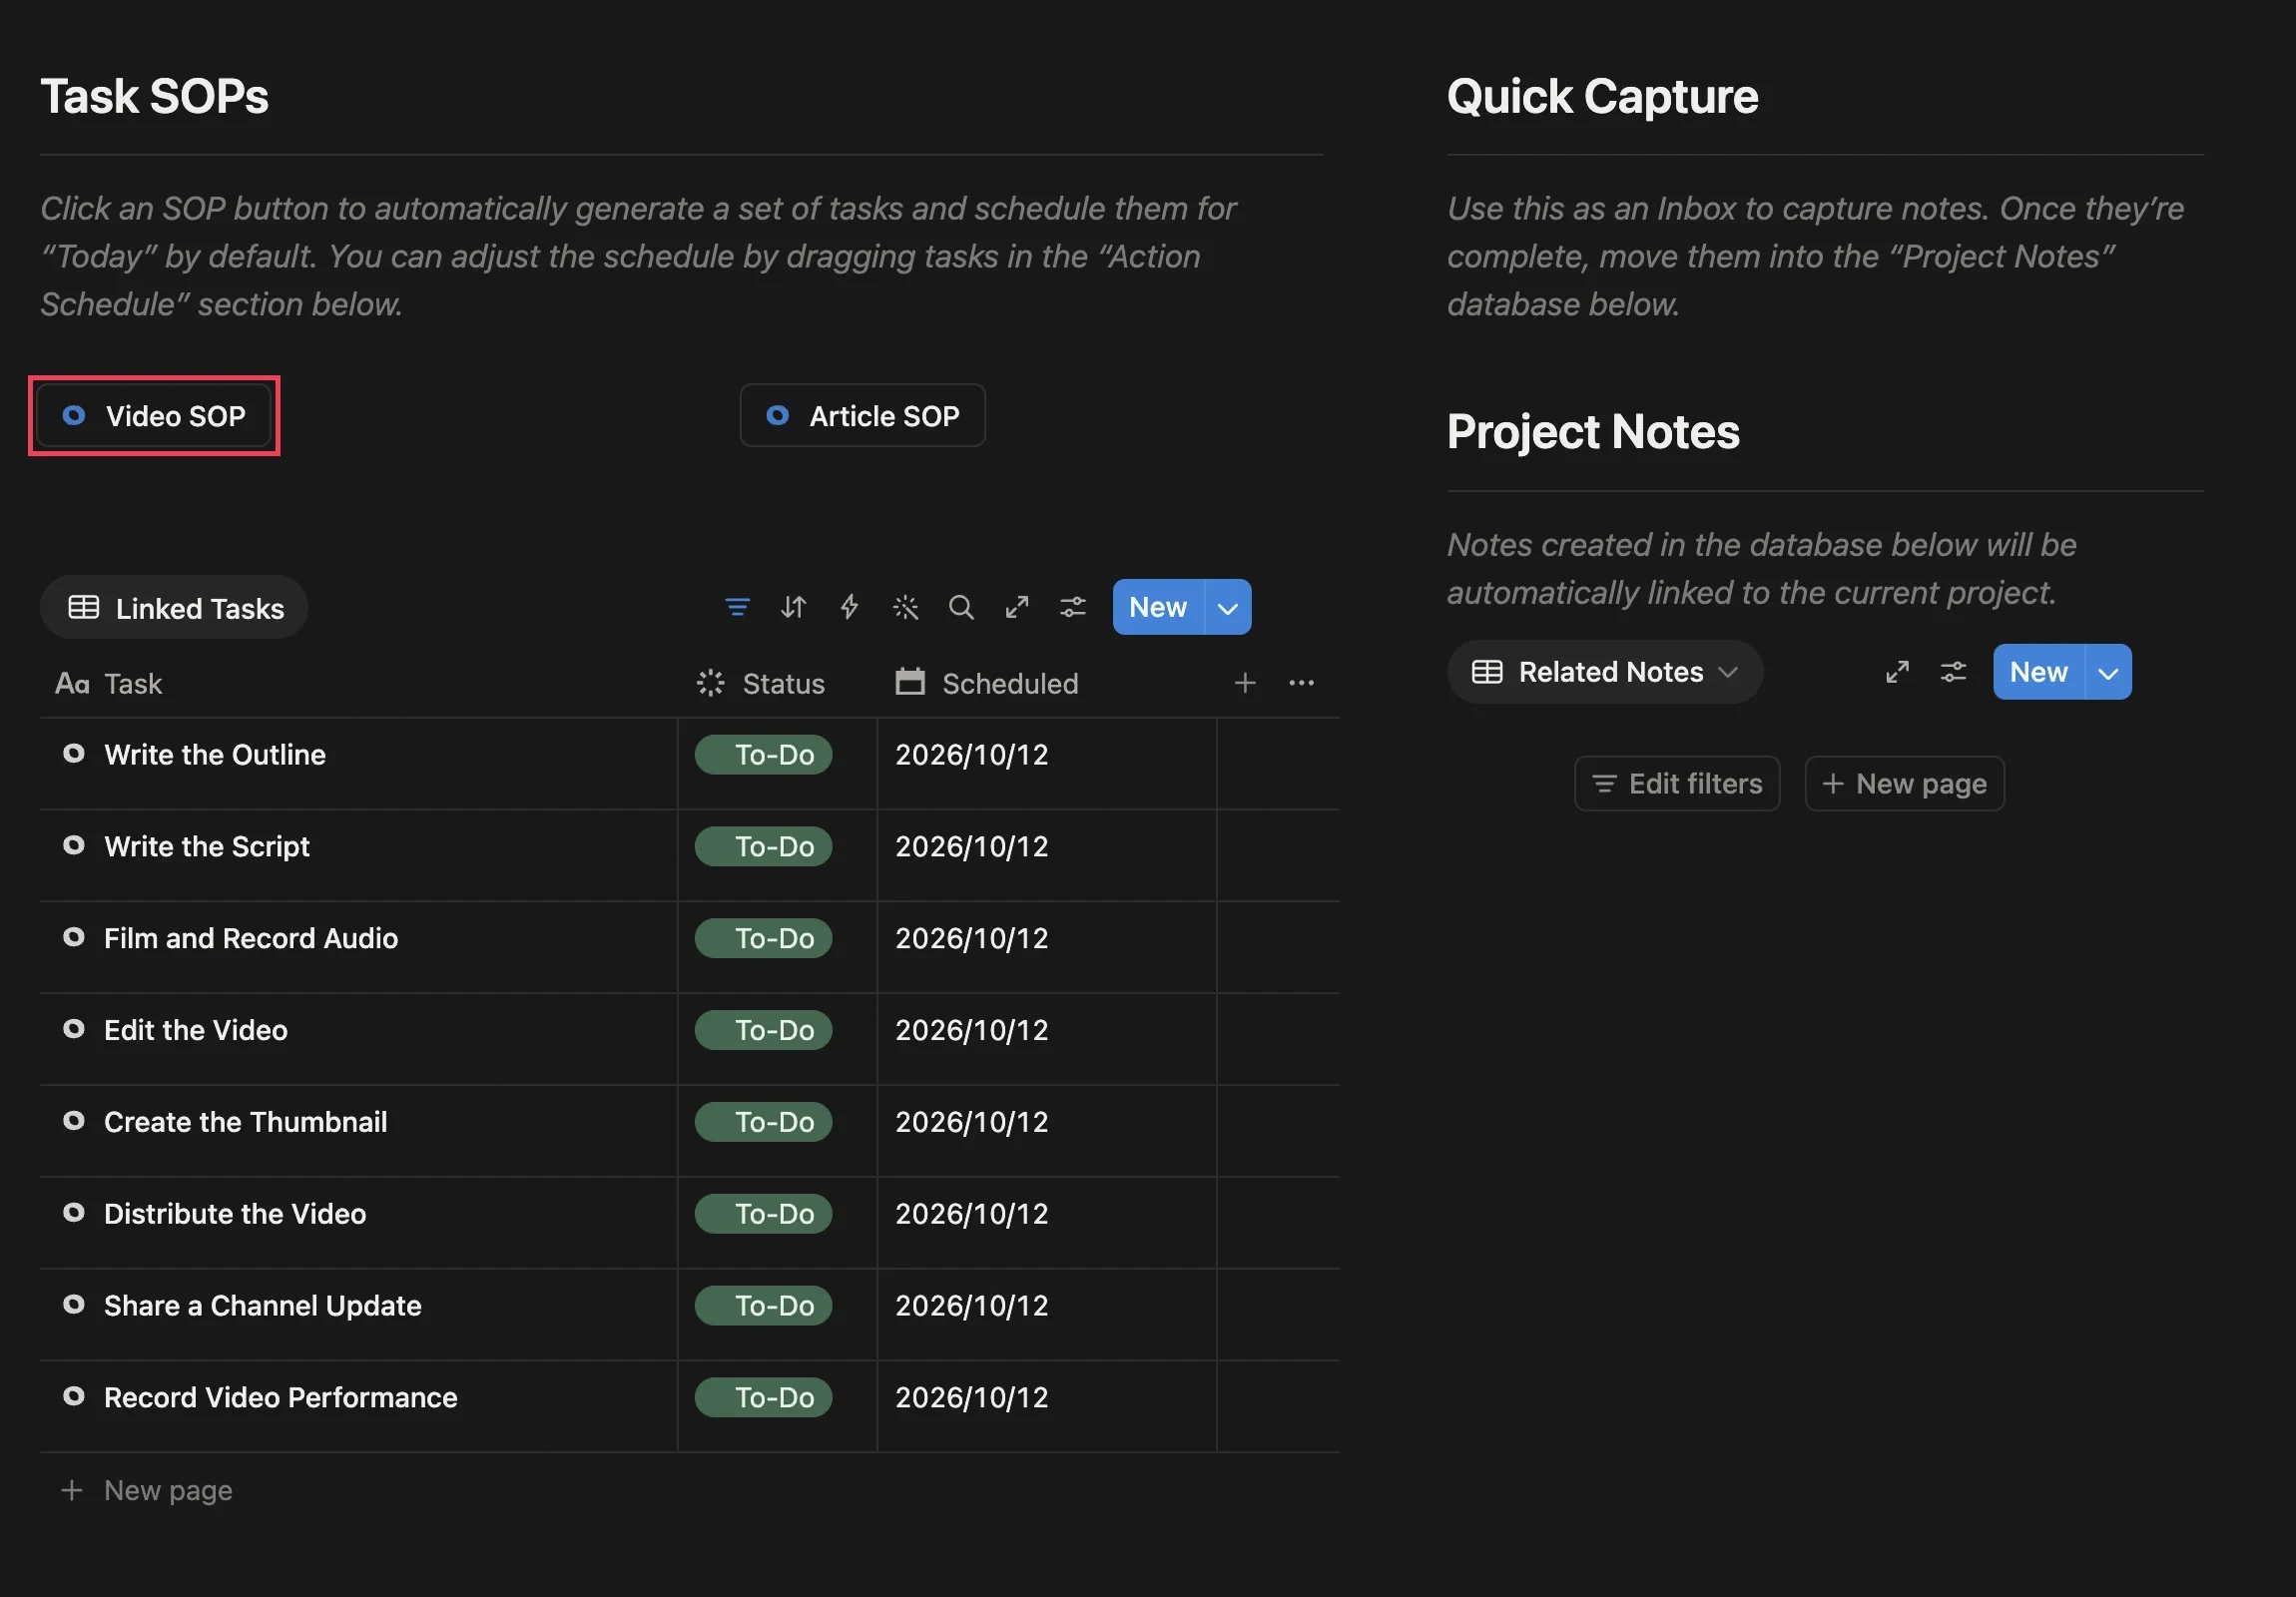Open settings sliders icon for Related Notes
Screen dimensions: 2296x1597
pyautogui.click(x=1953, y=672)
